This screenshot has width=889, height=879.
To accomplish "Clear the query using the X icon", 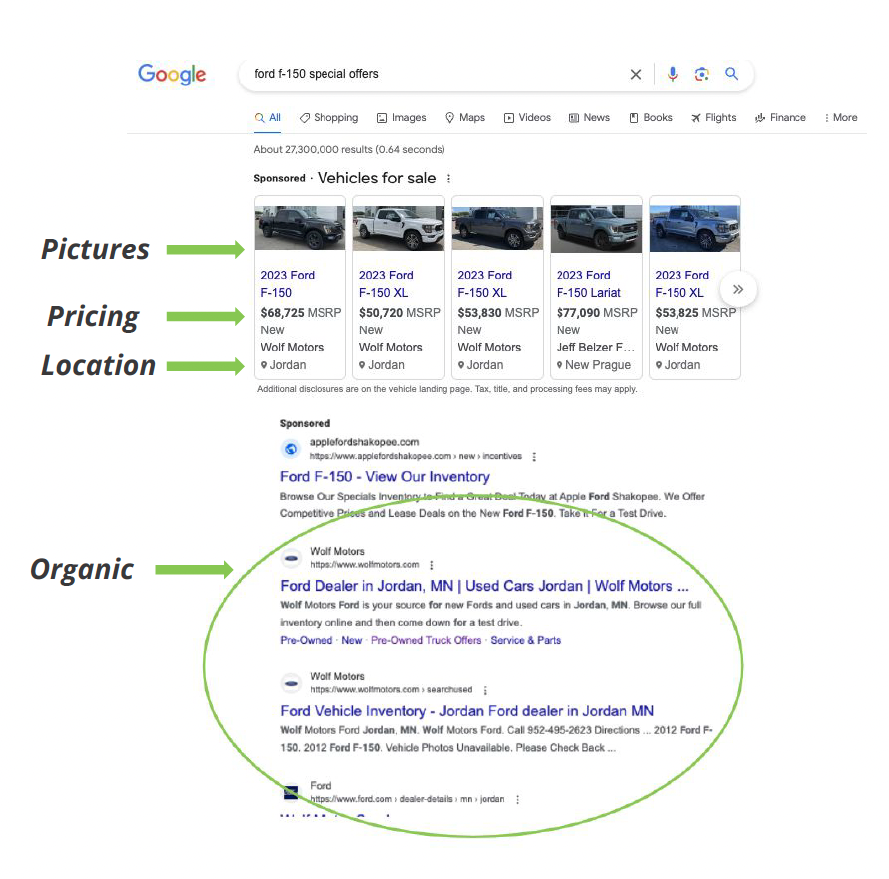I will point(636,74).
